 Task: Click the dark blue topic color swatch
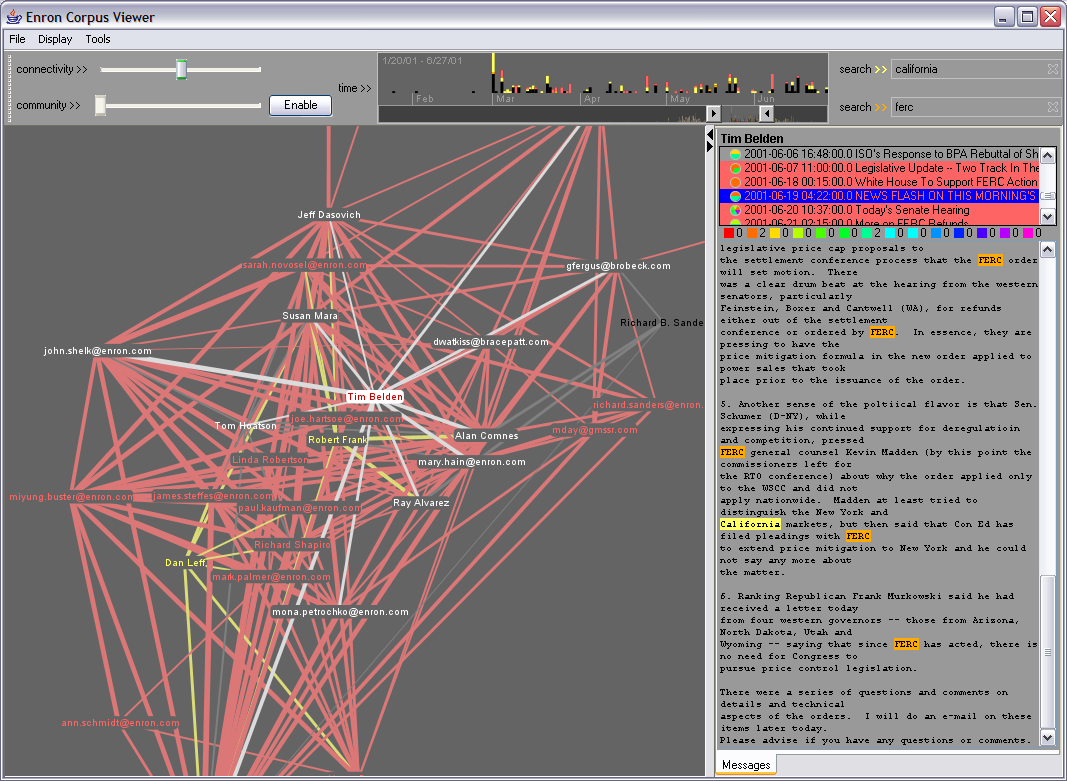[x=959, y=233]
